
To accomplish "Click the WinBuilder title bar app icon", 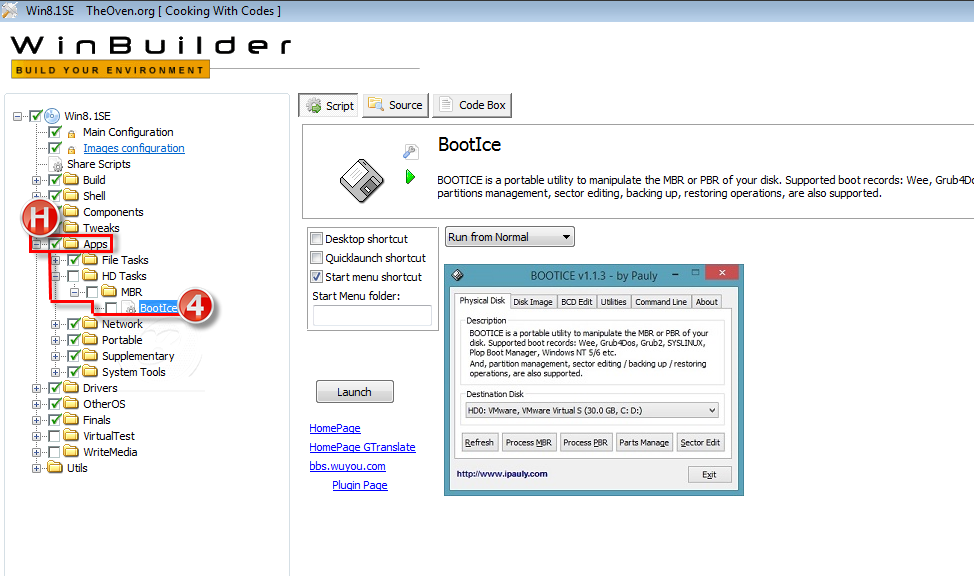I will pos(9,11).
